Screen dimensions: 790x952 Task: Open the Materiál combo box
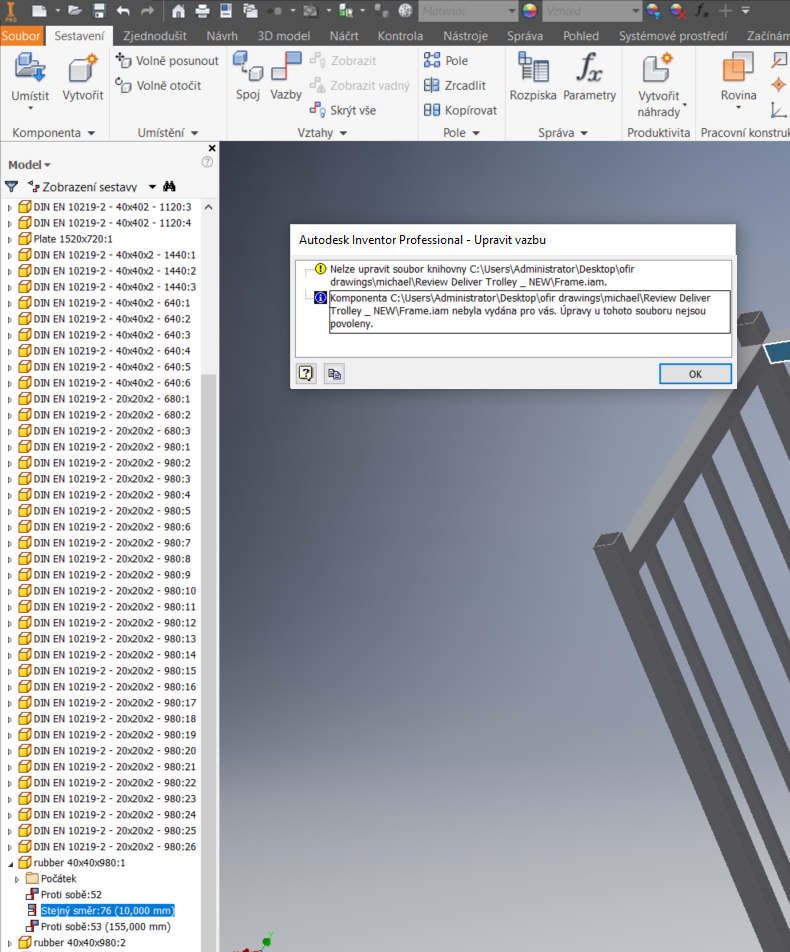point(468,11)
